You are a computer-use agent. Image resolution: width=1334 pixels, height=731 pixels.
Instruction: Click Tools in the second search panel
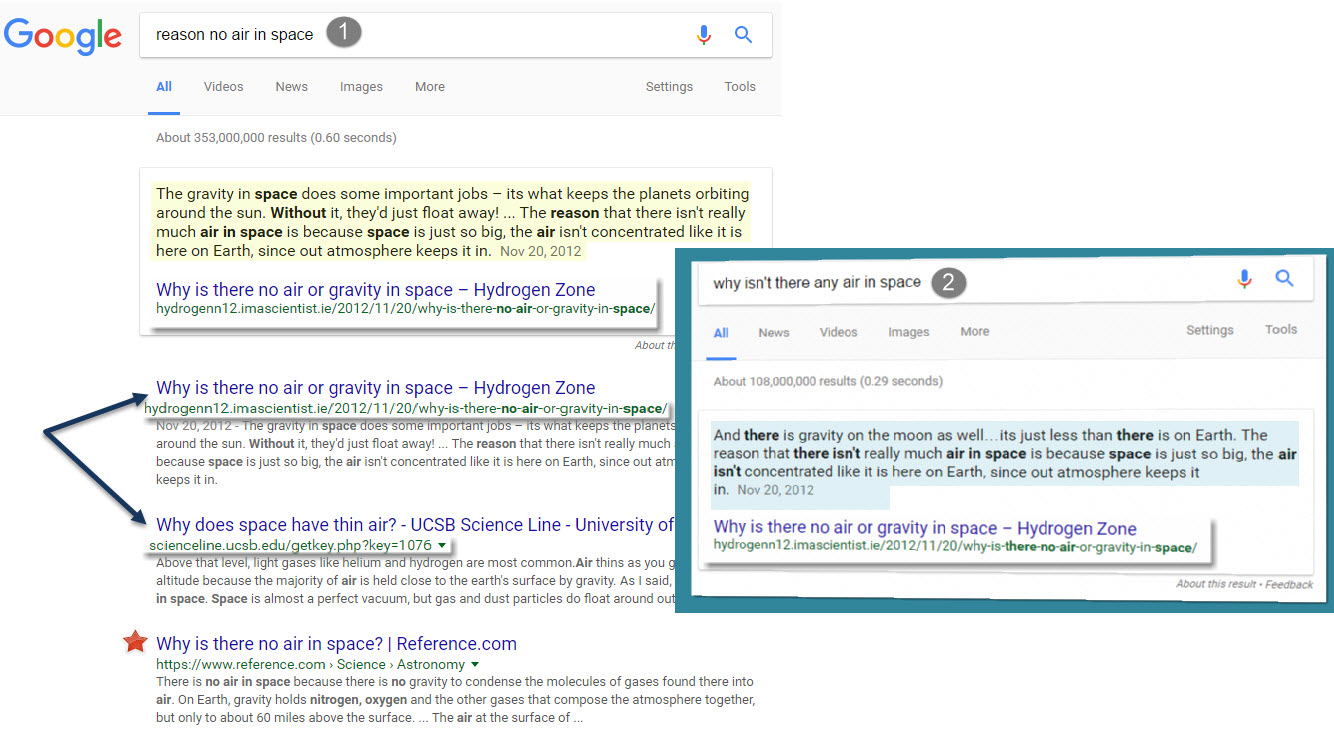(1280, 330)
